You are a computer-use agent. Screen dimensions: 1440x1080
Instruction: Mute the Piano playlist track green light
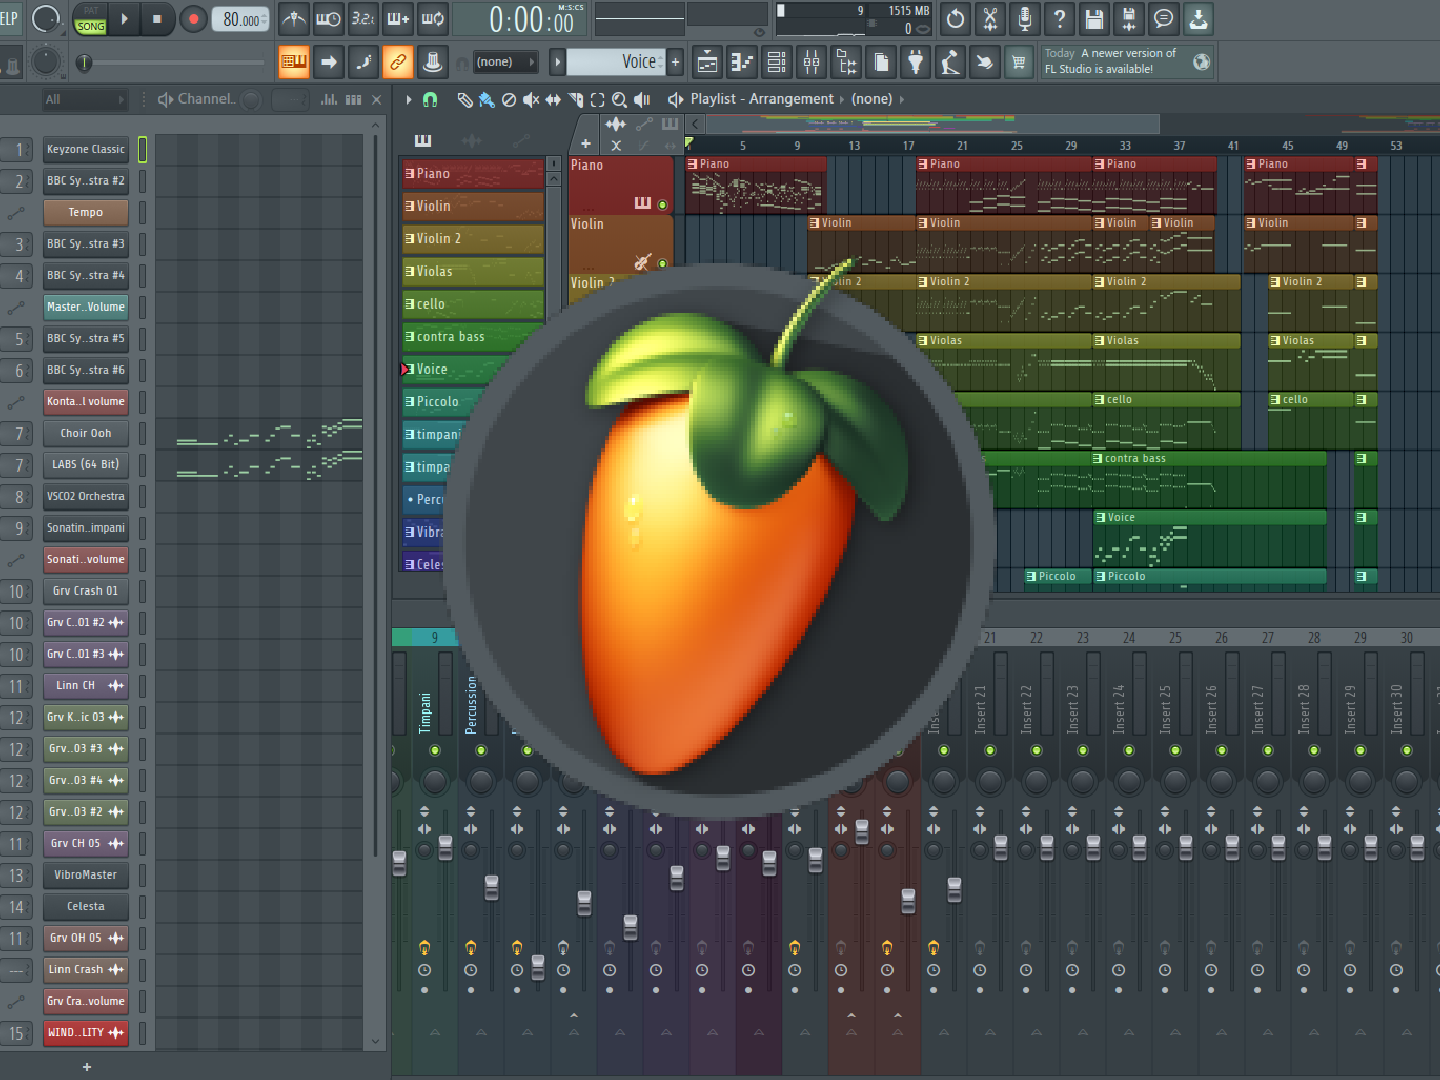point(662,204)
